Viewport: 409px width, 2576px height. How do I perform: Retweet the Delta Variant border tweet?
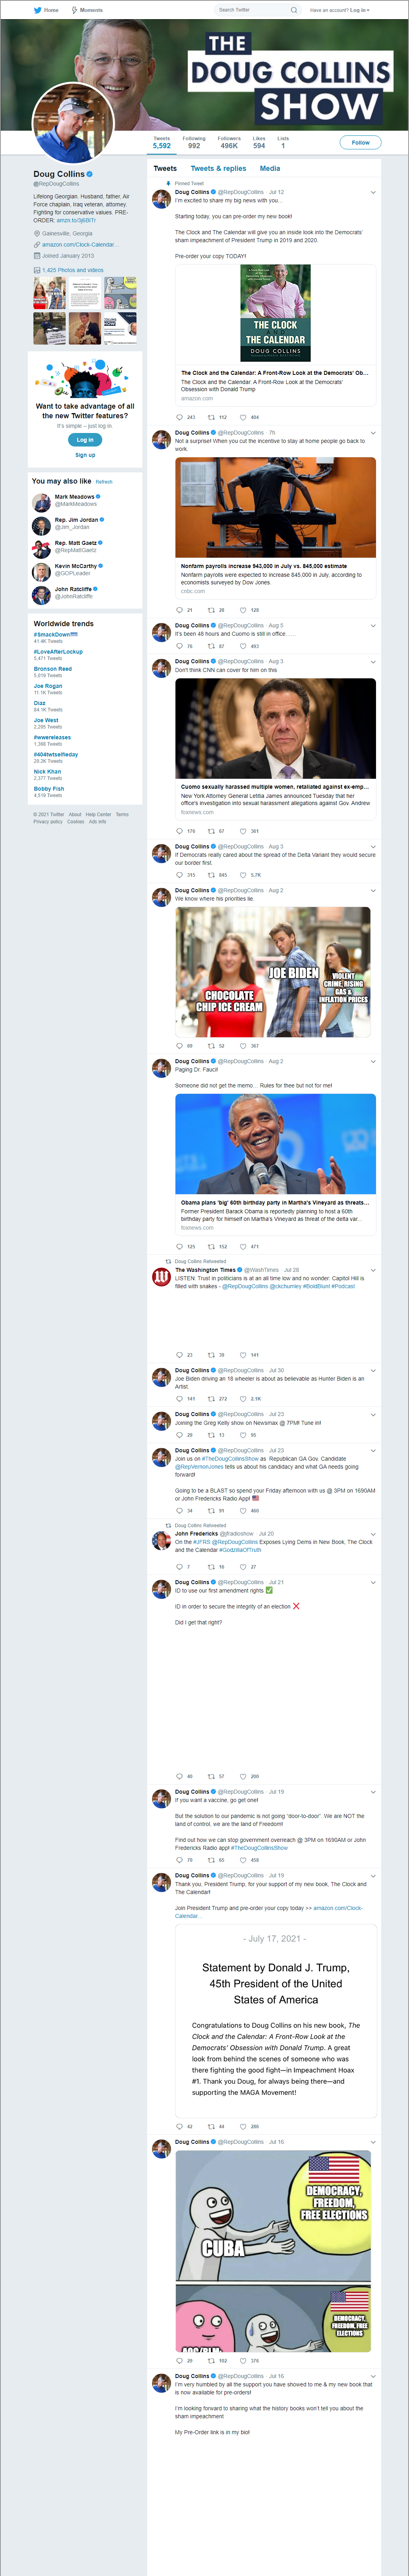[x=211, y=875]
